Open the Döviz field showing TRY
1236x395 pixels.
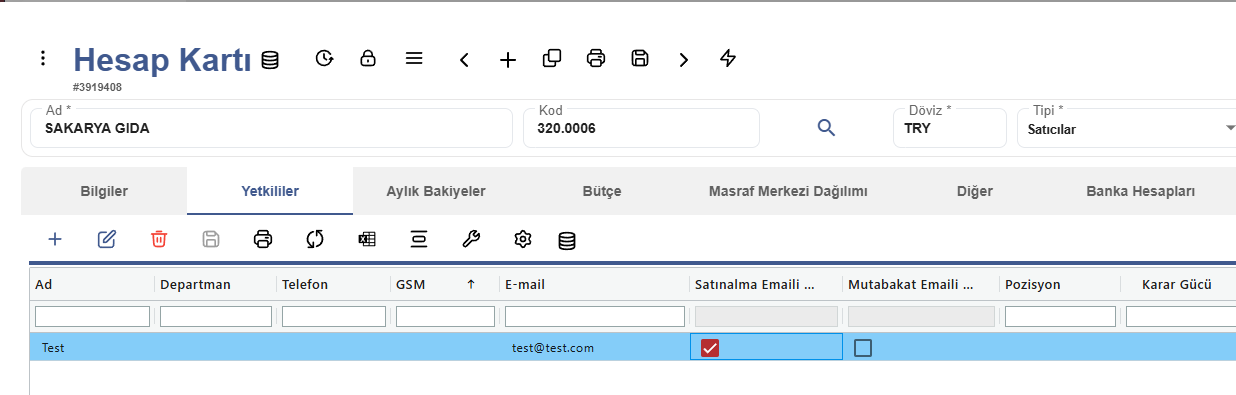pyautogui.click(x=949, y=128)
